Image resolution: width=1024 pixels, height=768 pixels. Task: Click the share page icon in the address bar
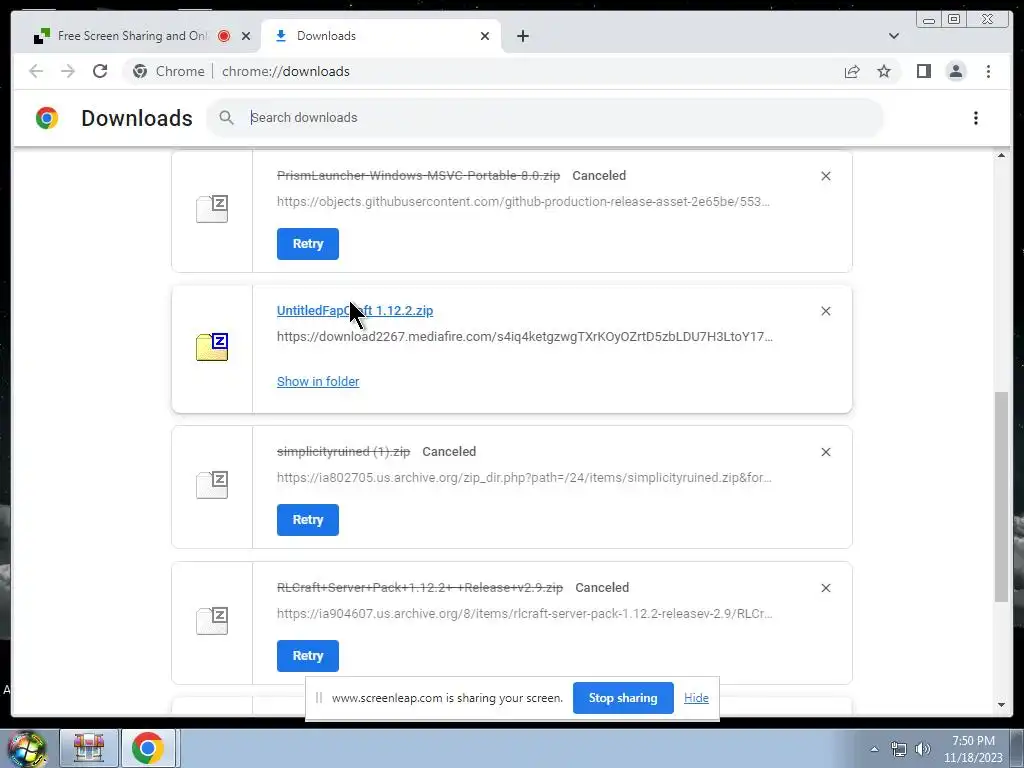coord(852,71)
